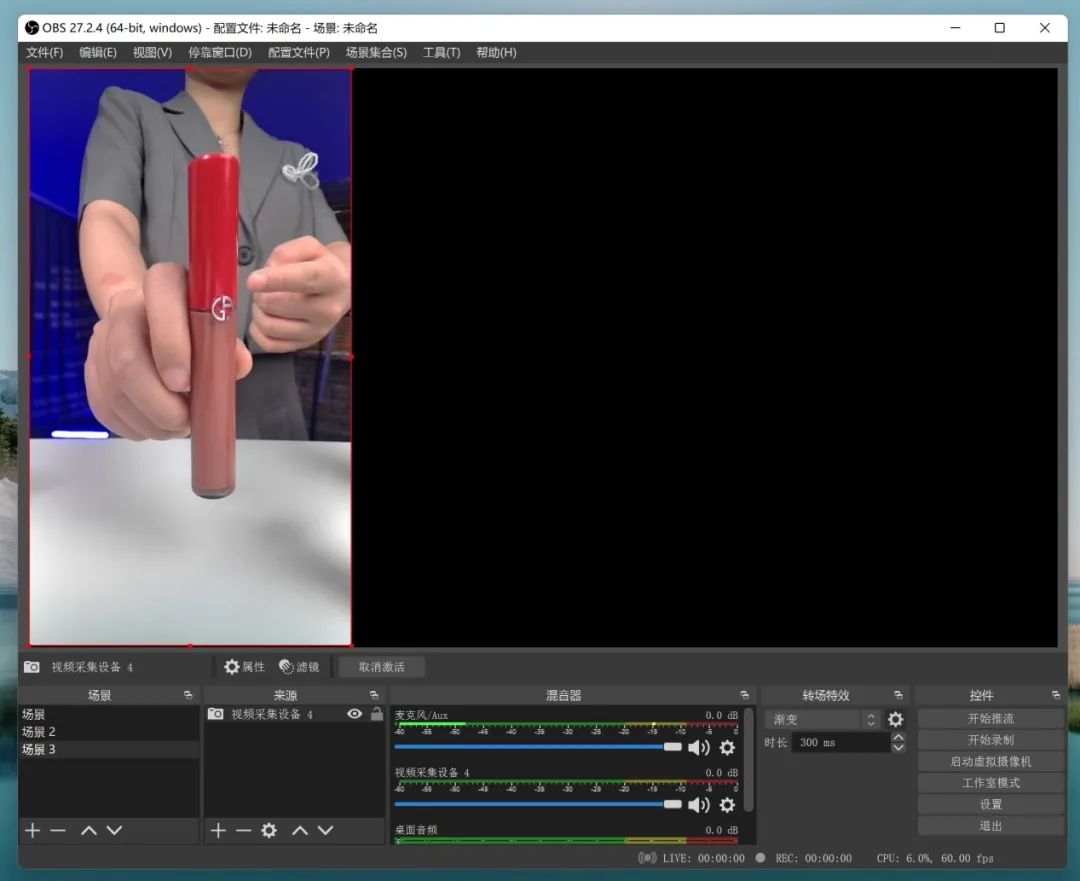Add a new scene with the plus icon
Viewport: 1080px width, 881px height.
point(32,831)
